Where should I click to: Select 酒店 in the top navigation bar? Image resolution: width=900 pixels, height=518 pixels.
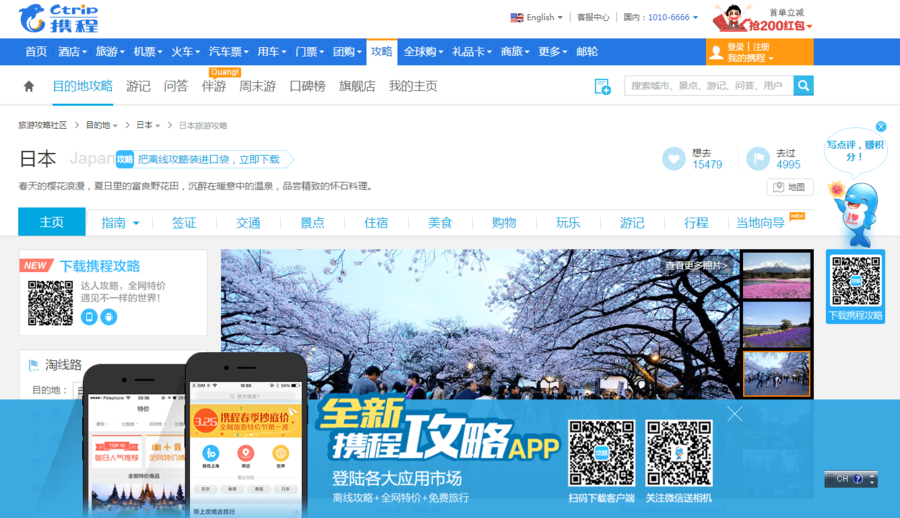71,52
